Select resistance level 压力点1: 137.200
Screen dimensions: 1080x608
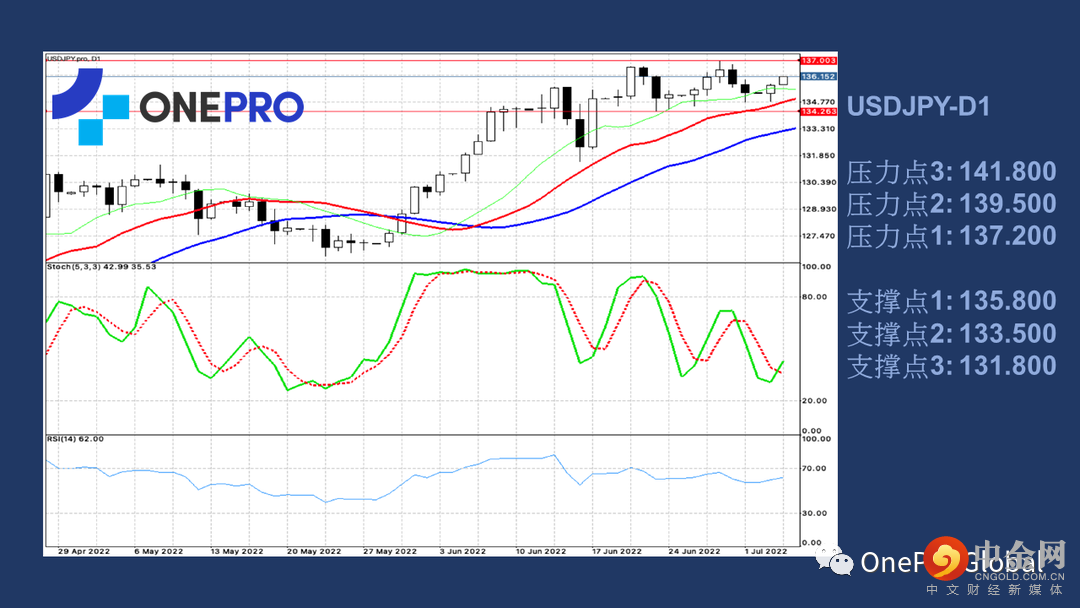(951, 236)
